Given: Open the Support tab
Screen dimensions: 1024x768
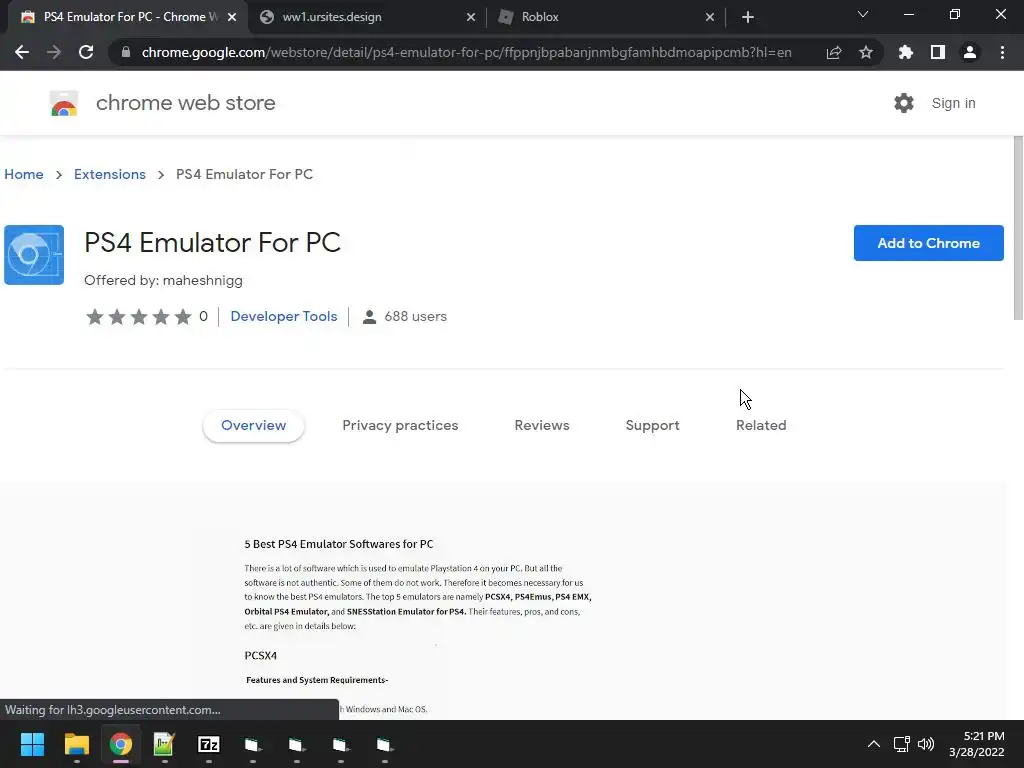Looking at the screenshot, I should click(x=652, y=425).
